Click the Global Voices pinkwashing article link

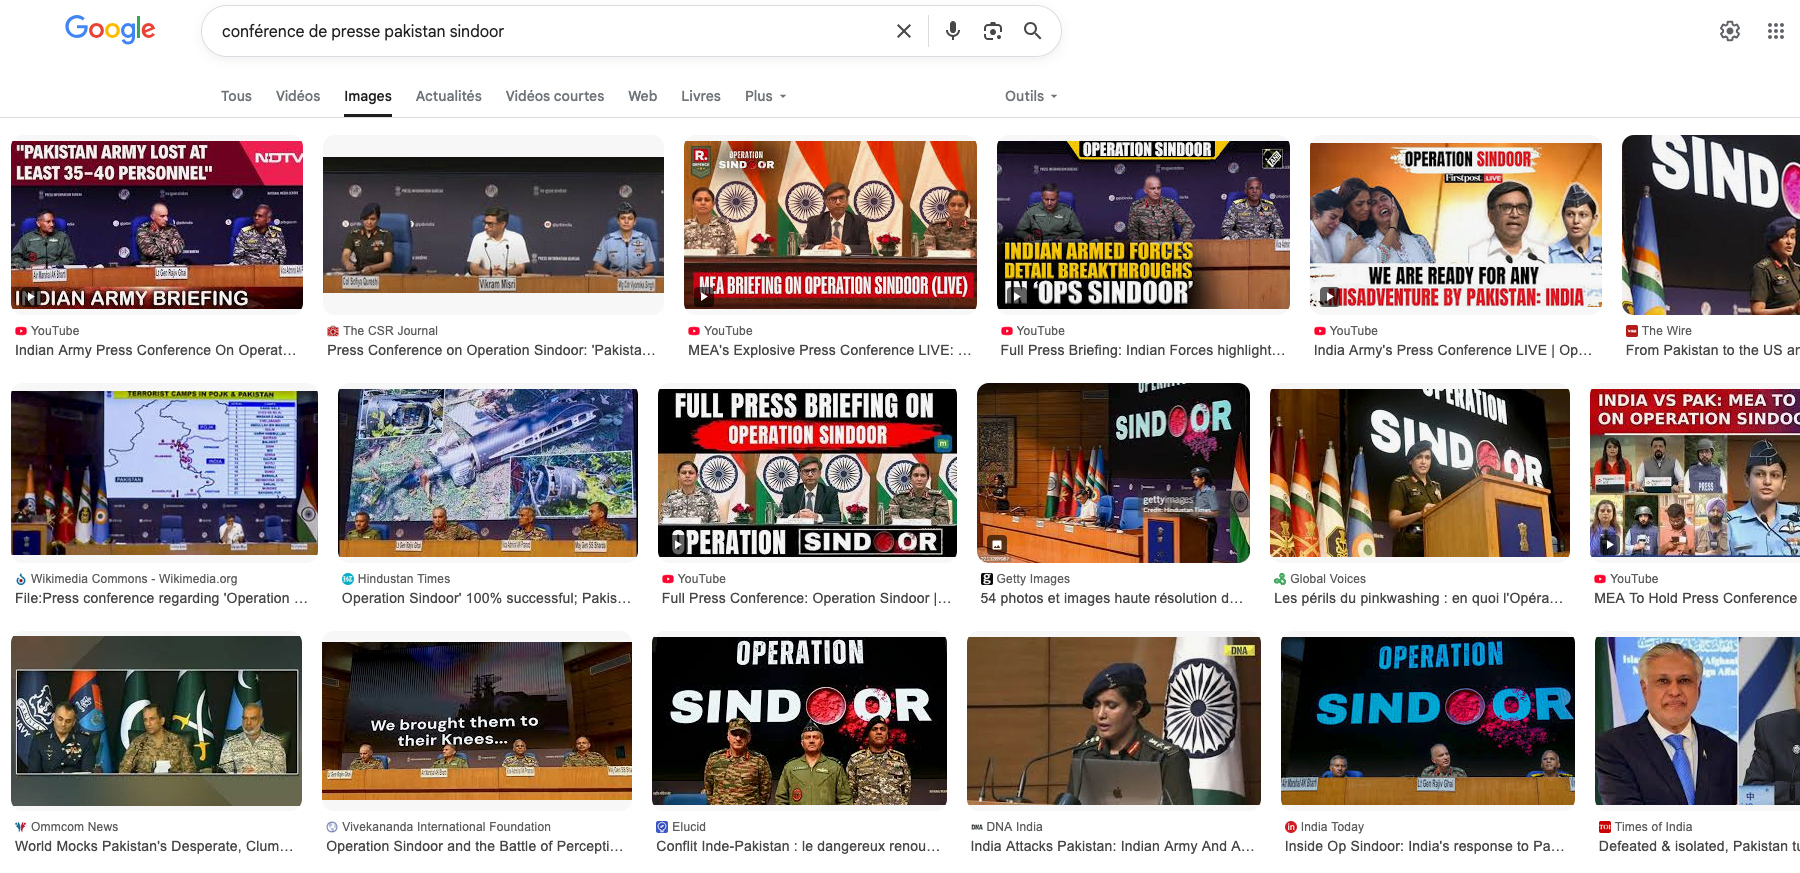coord(1417,598)
